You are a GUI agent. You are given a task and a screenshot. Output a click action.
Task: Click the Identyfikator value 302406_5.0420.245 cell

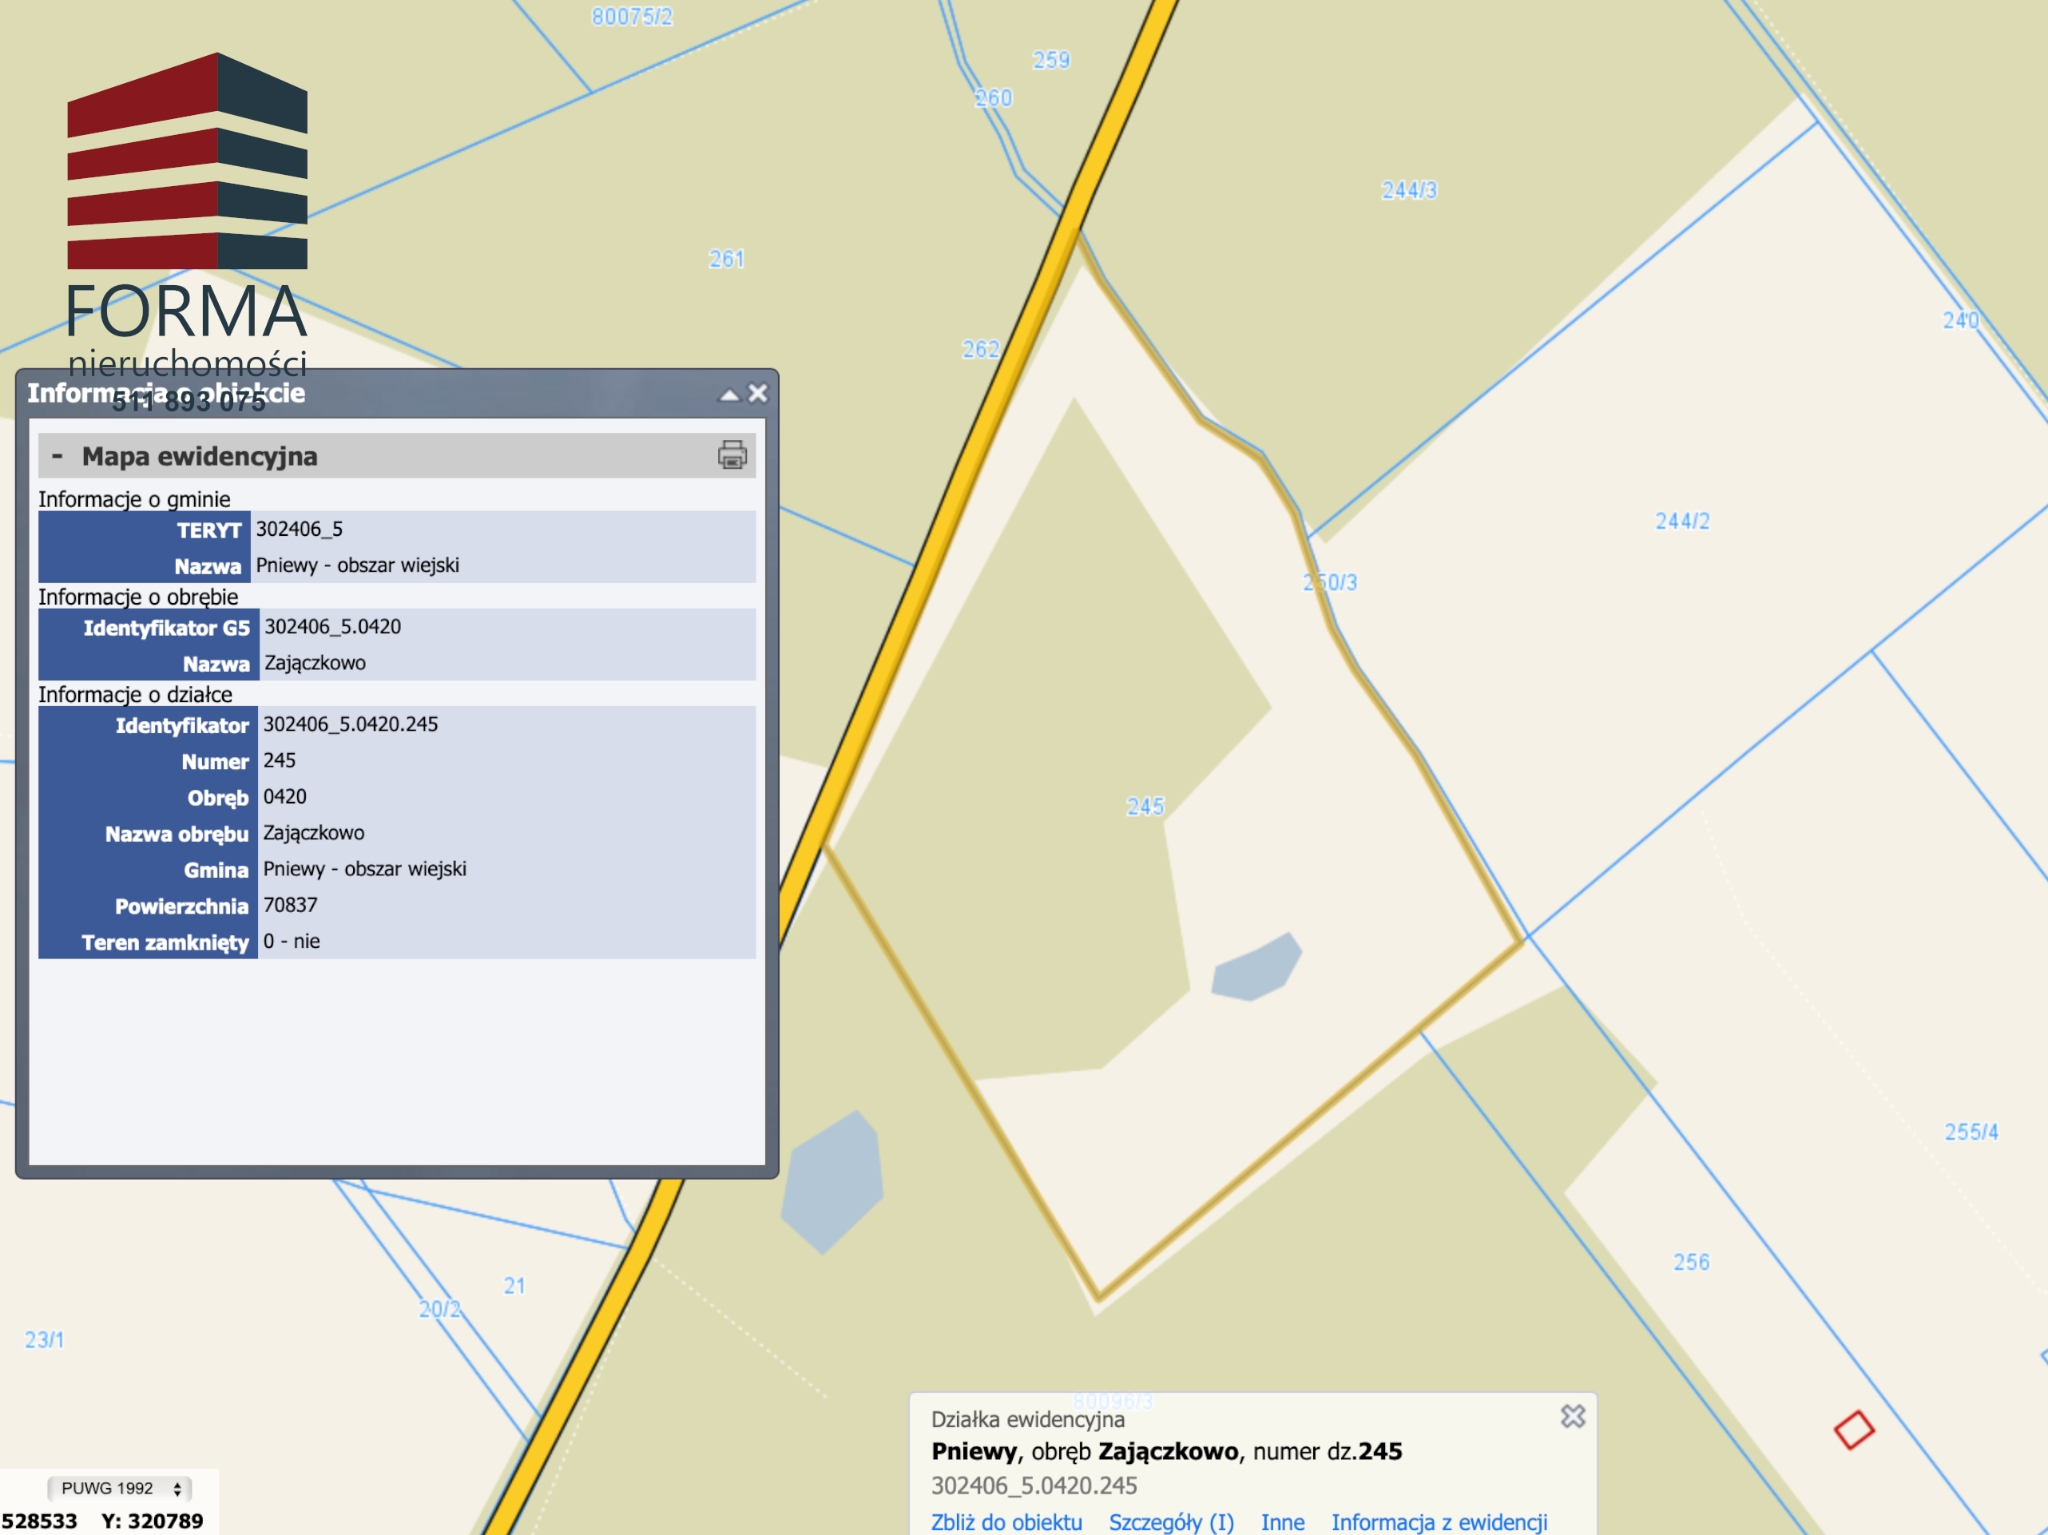pos(351,725)
